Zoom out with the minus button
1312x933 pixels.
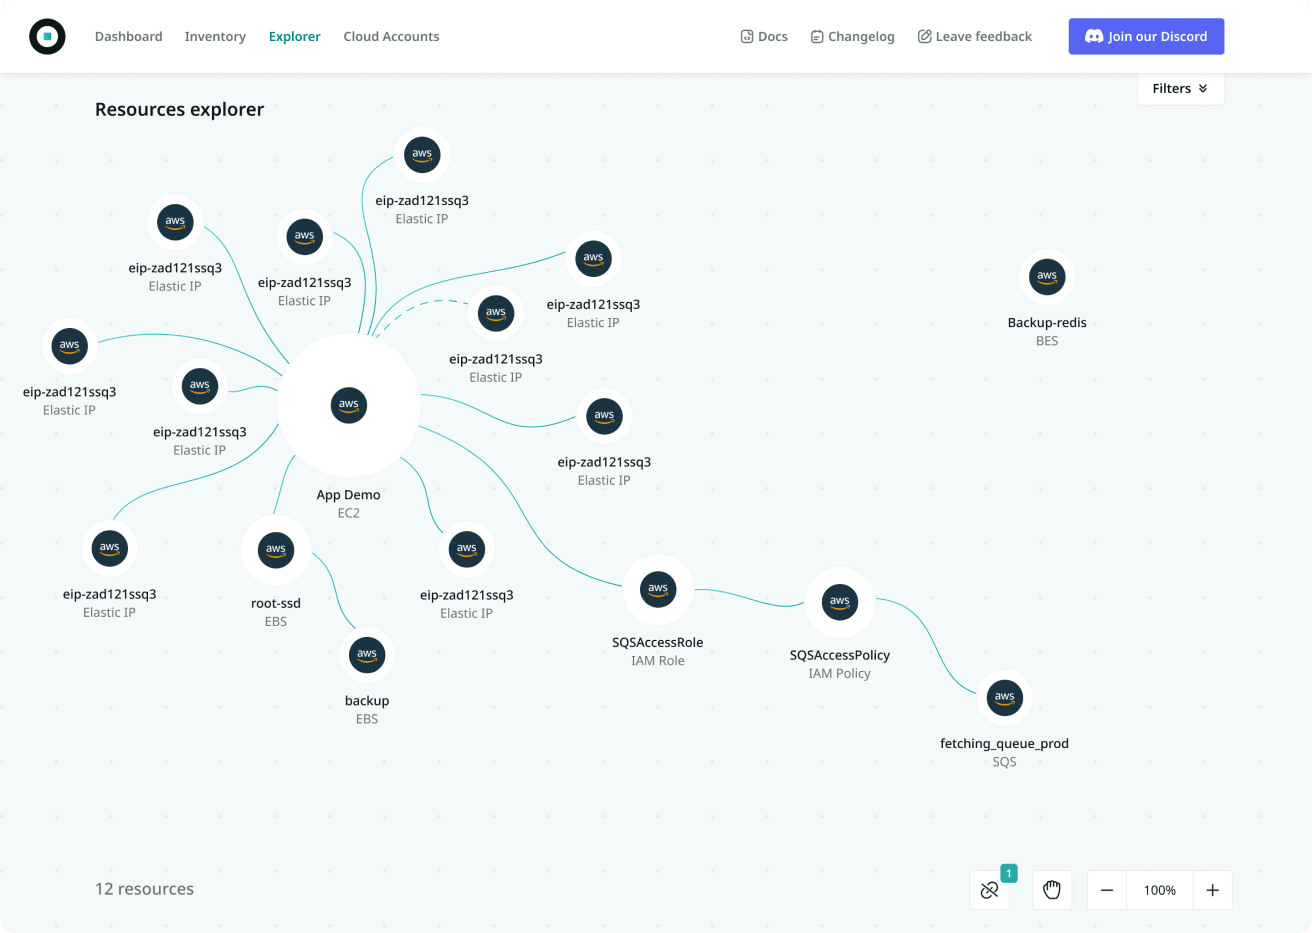coord(1107,890)
